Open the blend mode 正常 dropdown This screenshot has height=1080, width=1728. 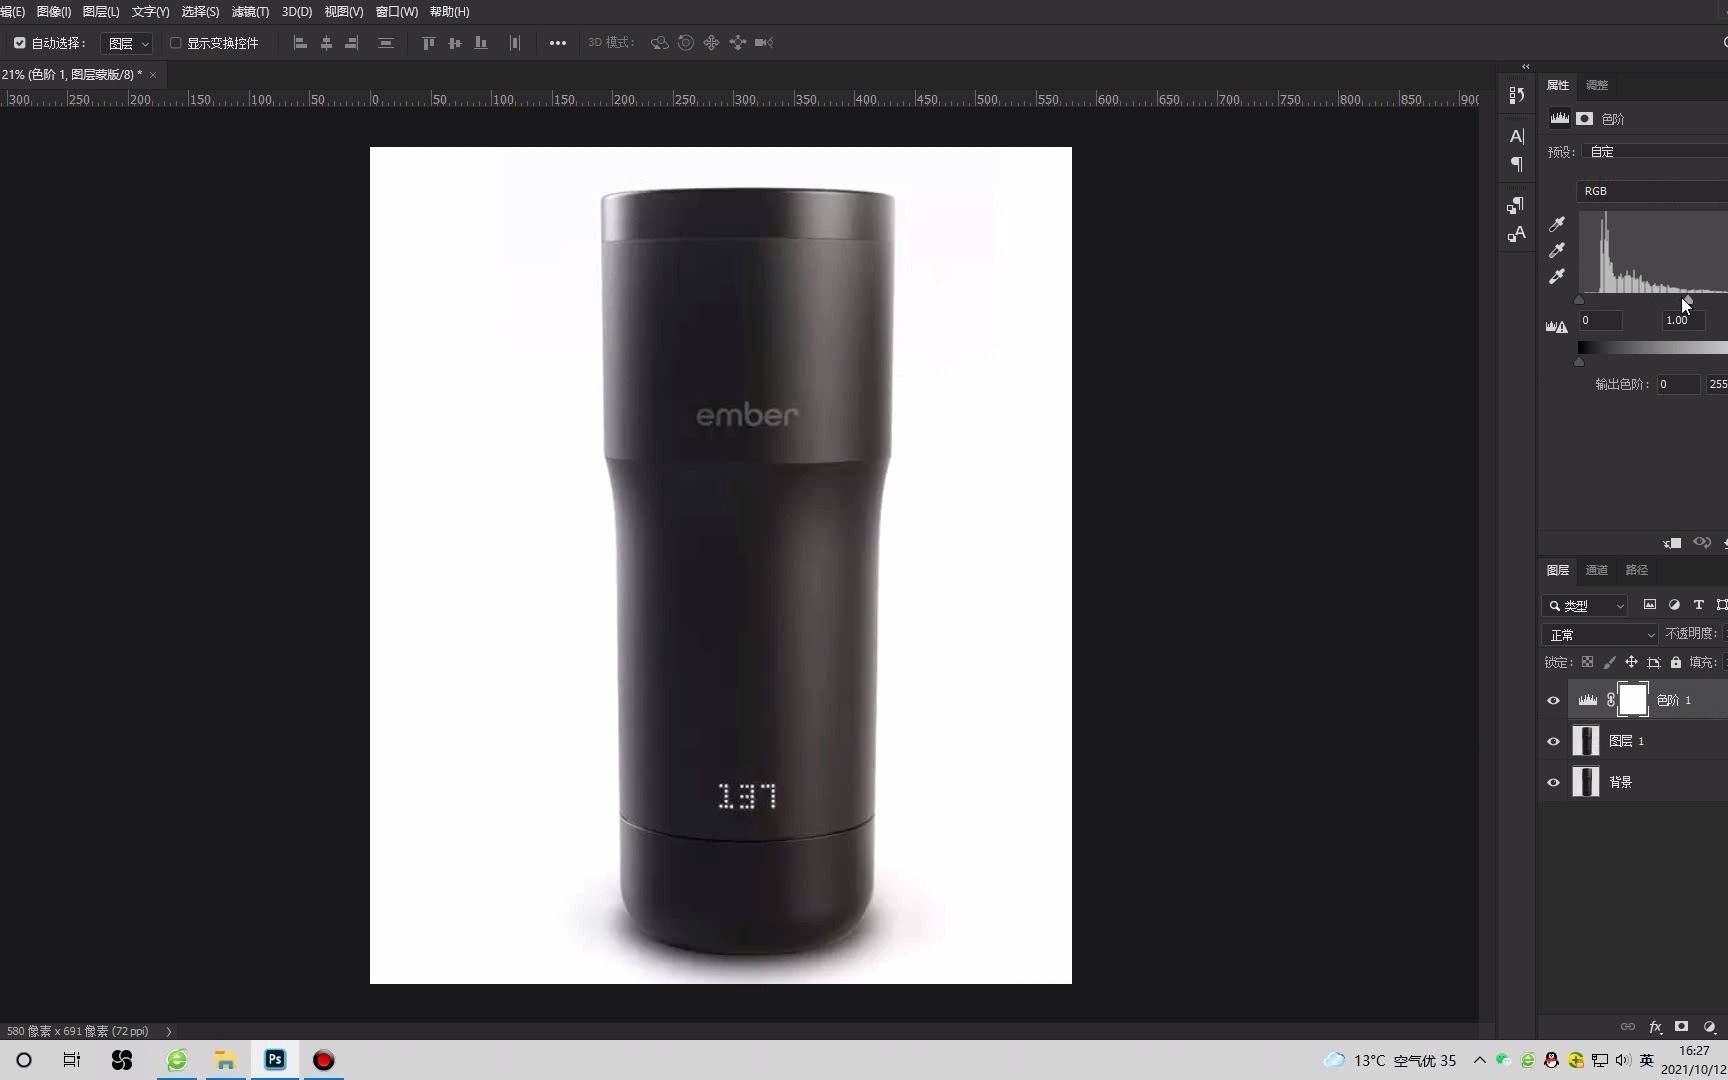[x=1600, y=634]
